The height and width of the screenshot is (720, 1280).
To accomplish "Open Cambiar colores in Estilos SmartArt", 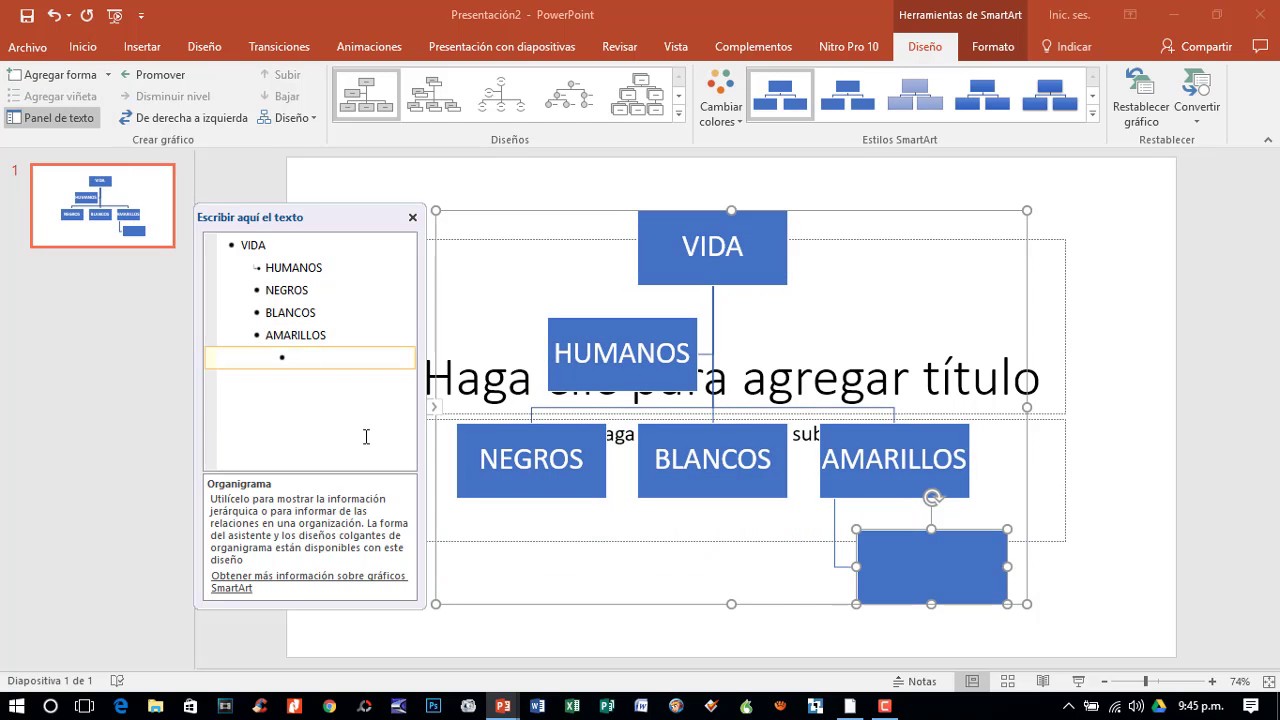I will click(720, 95).
